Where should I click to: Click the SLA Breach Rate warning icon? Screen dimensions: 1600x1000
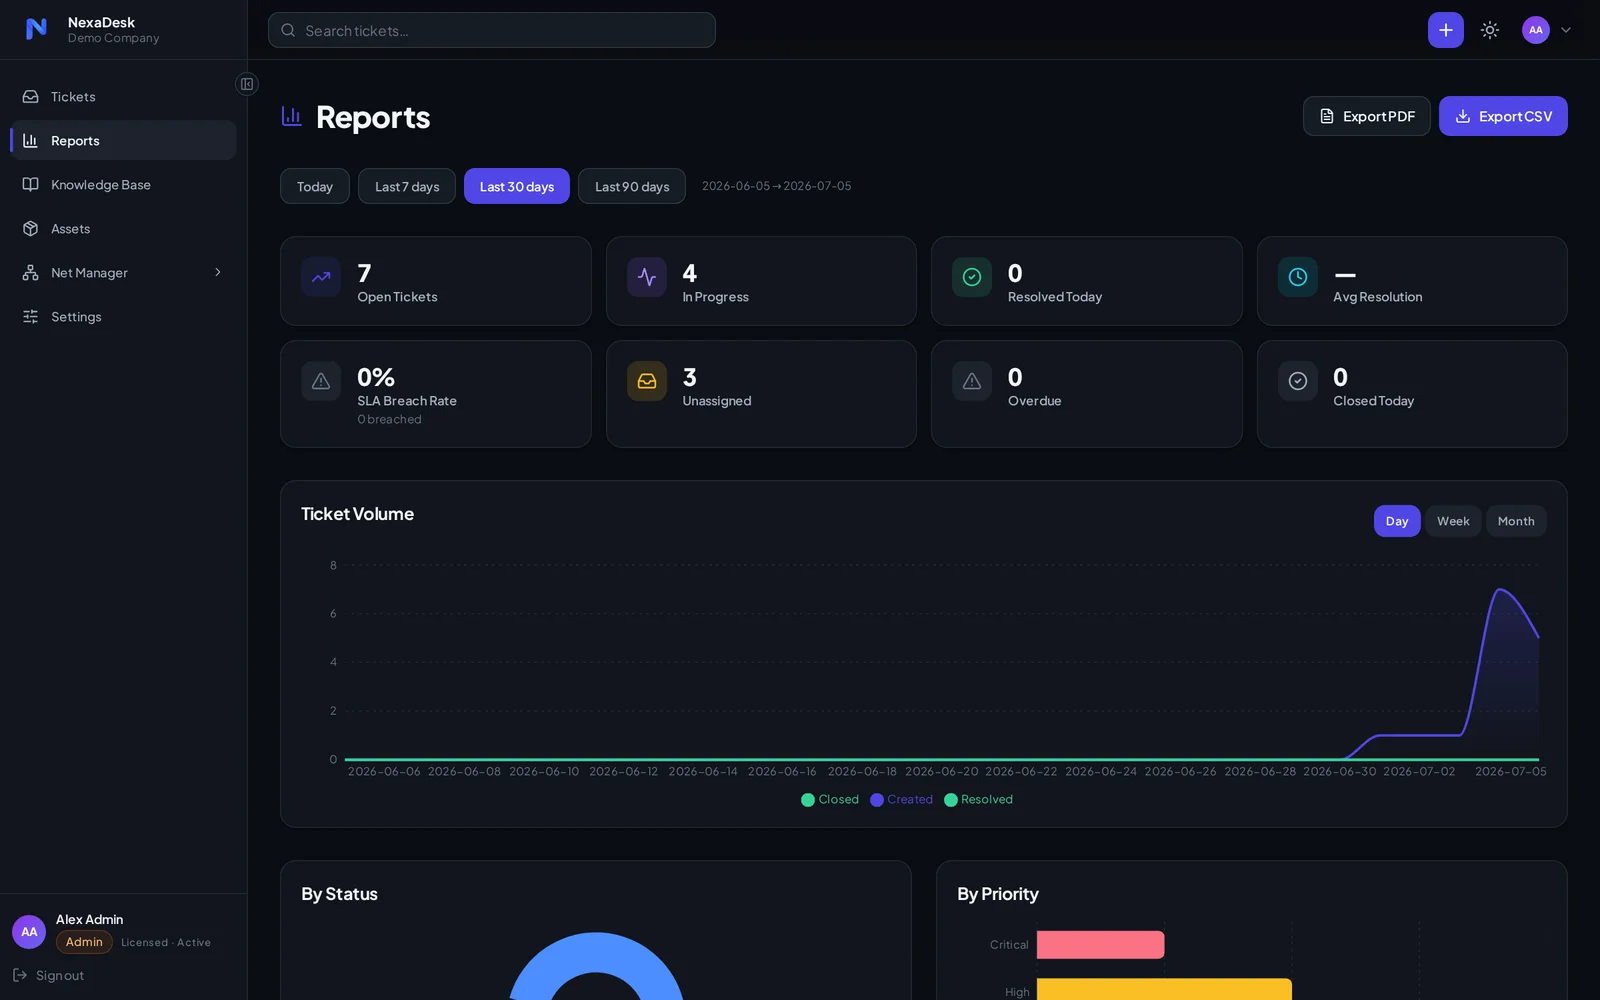tap(321, 381)
